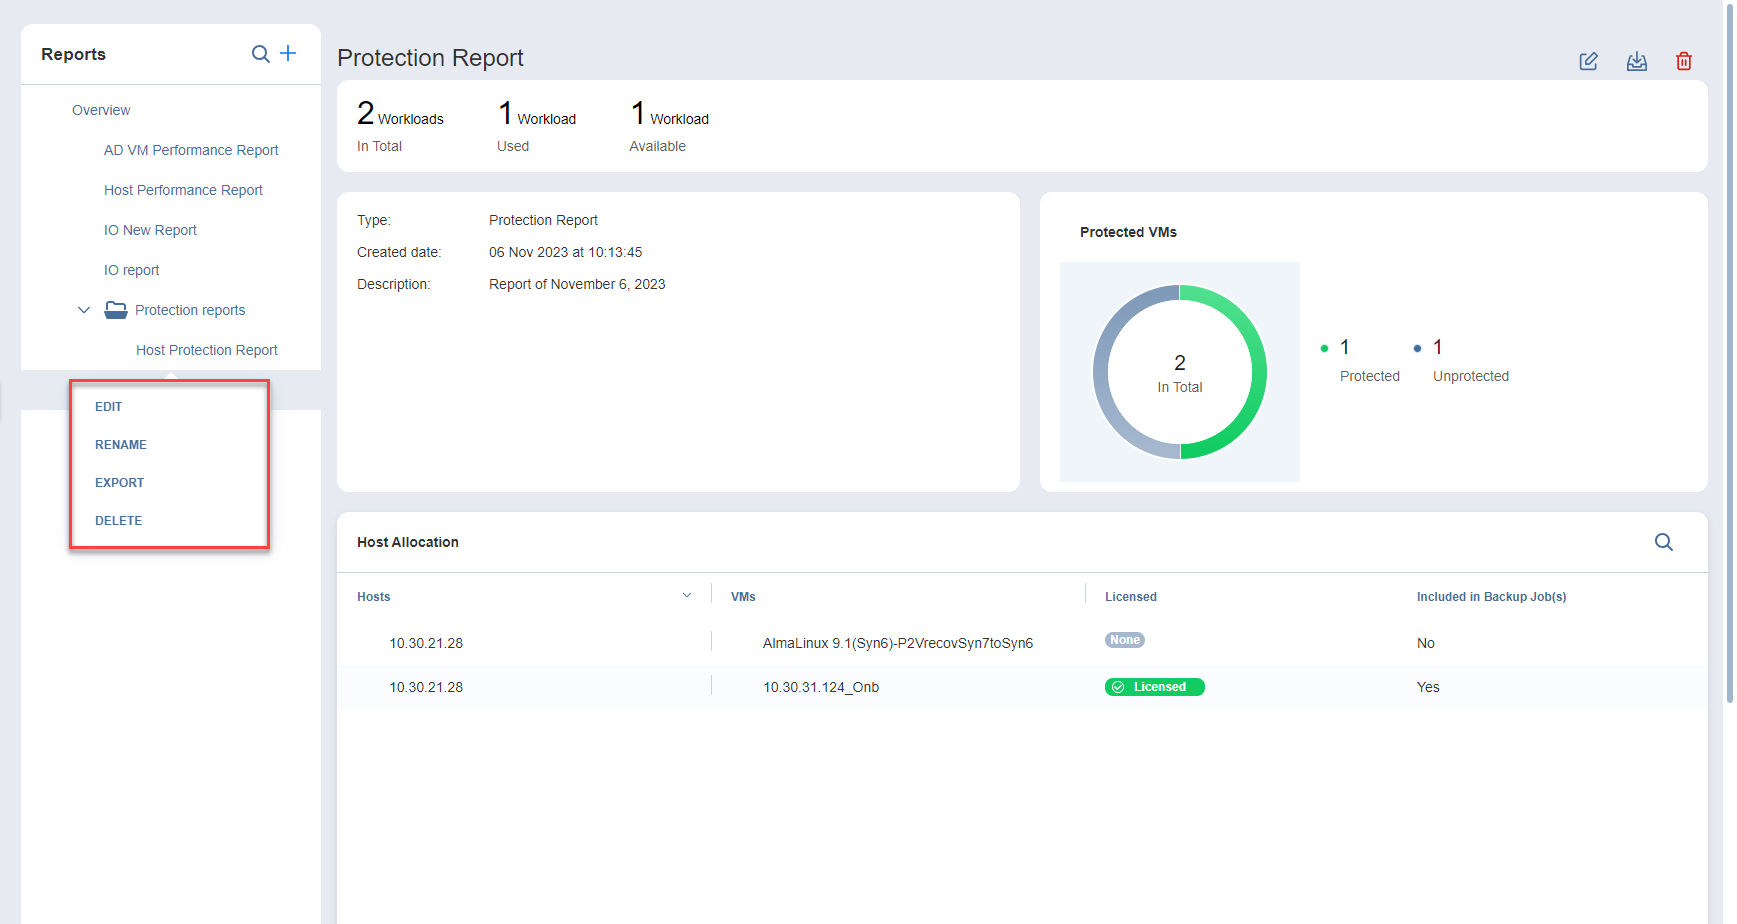
Task: Collapse the Protection reports folder chevron
Action: (84, 310)
